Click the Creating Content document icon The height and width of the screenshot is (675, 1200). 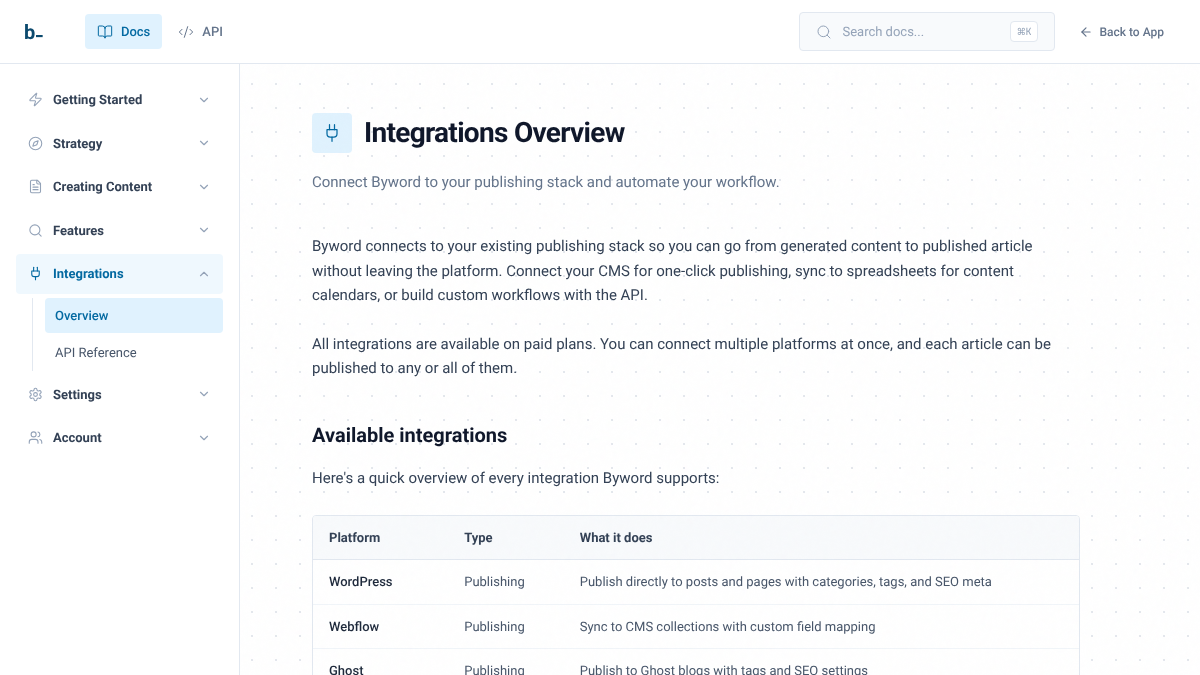pyautogui.click(x=35, y=187)
